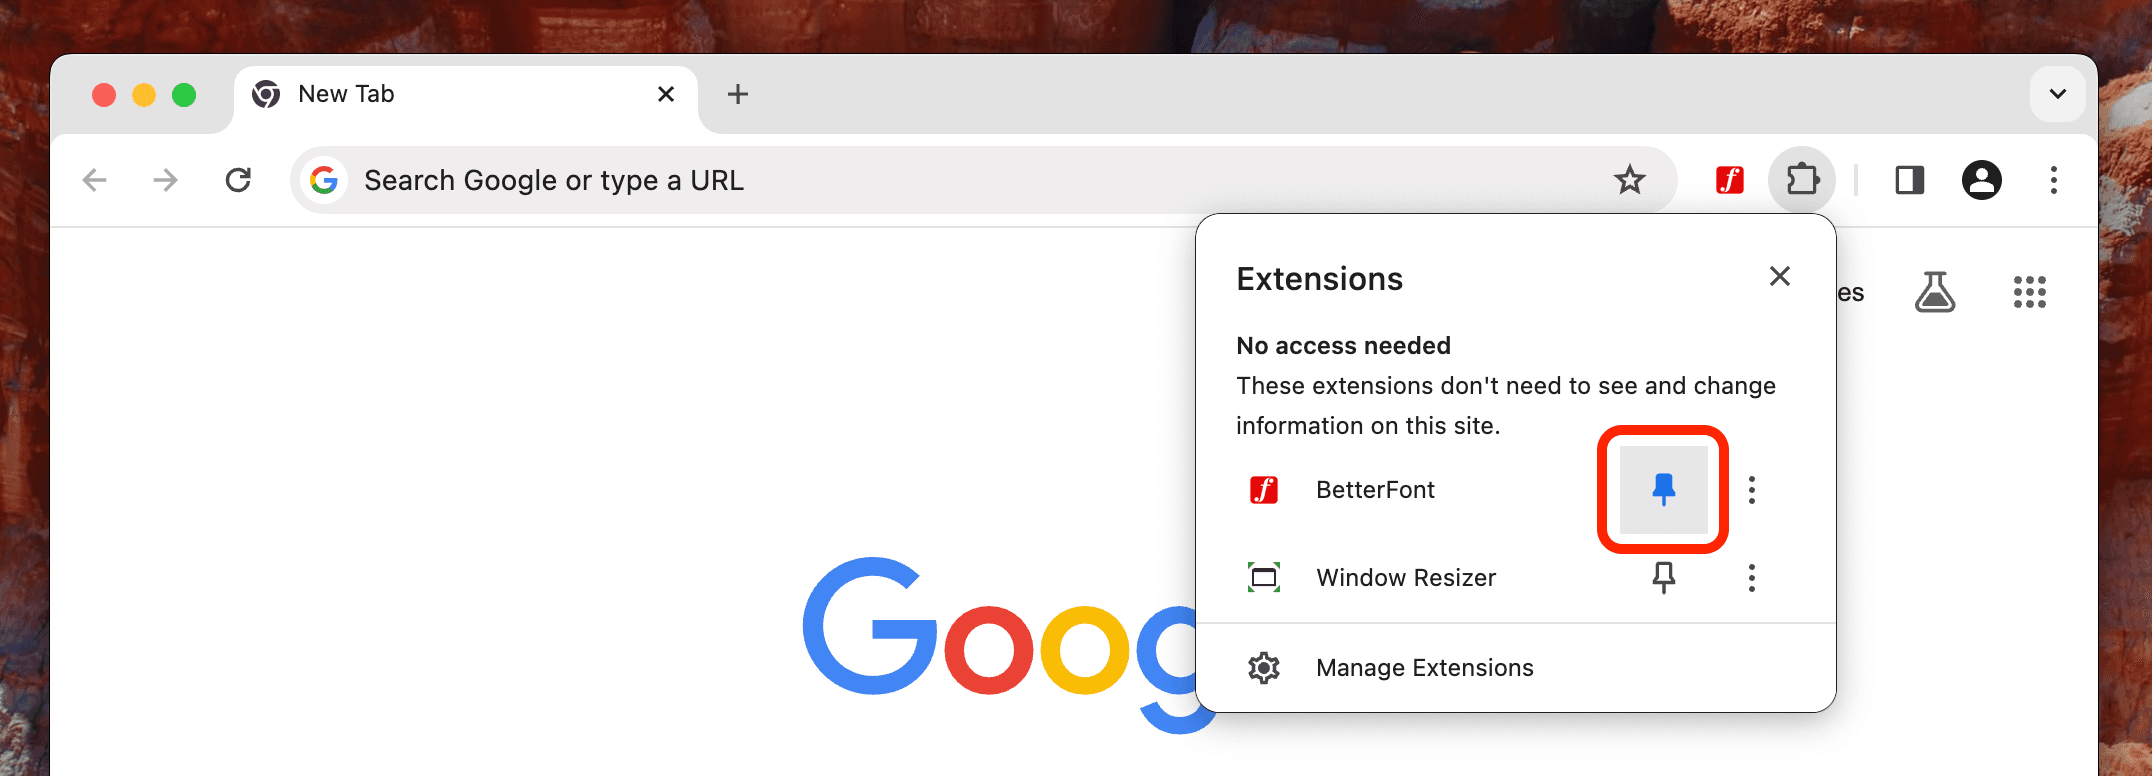Open the Google apps grid

[2029, 292]
